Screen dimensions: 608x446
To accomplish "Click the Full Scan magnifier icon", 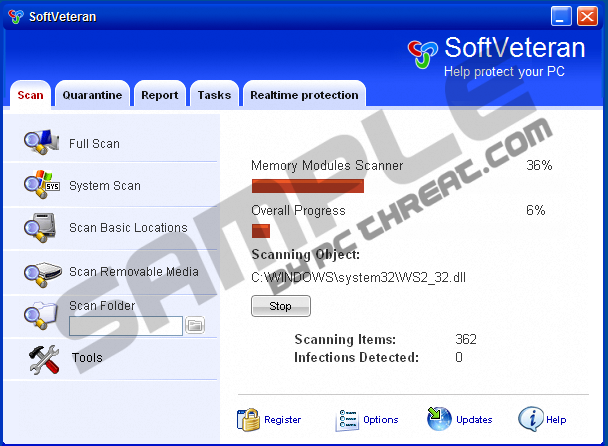I will click(x=41, y=142).
